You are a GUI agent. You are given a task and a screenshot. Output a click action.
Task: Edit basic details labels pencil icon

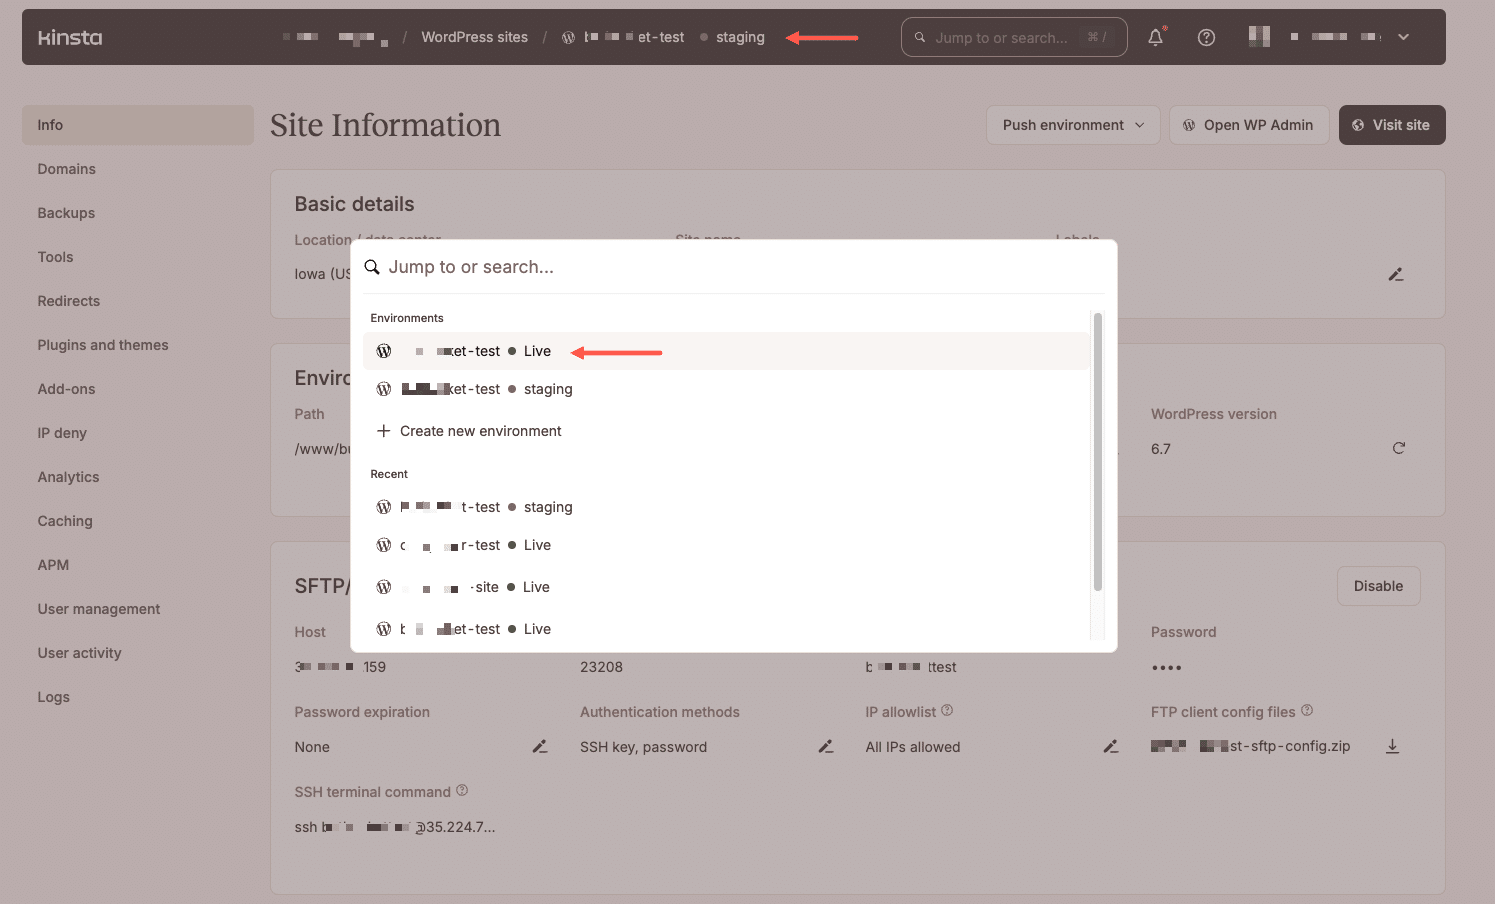tap(1395, 274)
